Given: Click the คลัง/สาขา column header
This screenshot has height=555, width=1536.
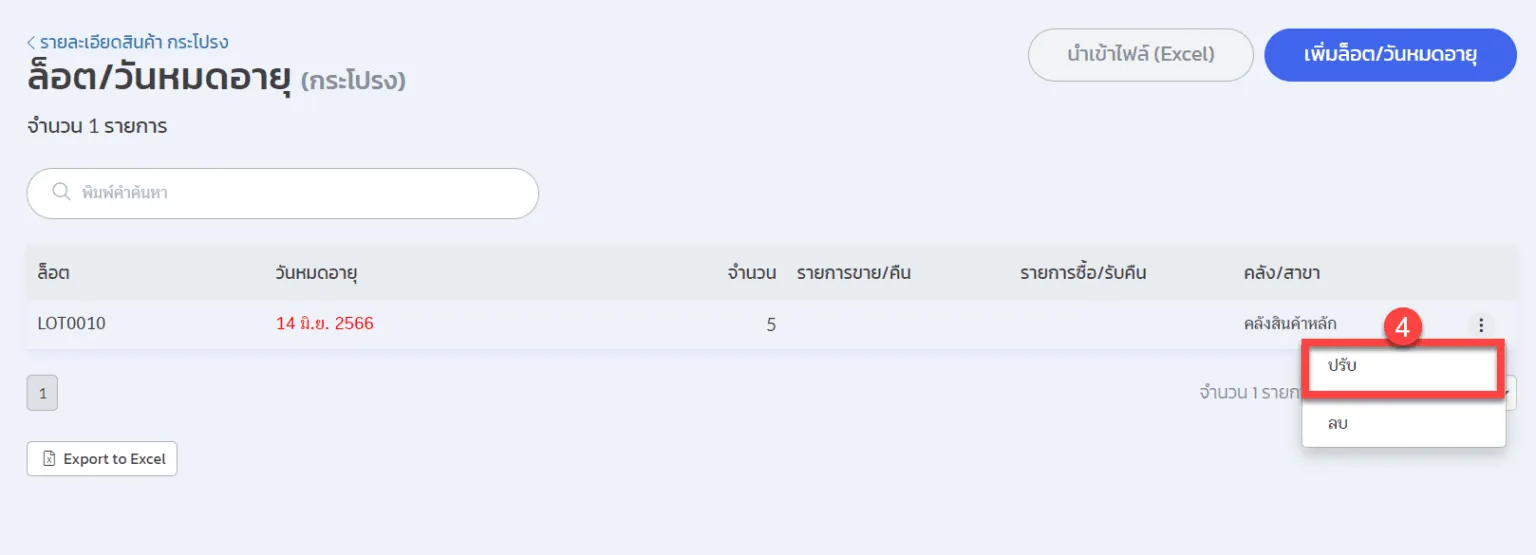Looking at the screenshot, I should (x=1282, y=273).
